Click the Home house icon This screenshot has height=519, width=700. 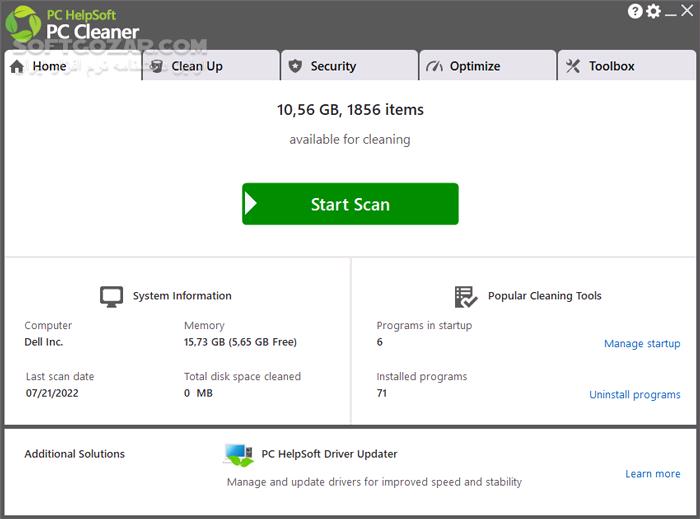(17, 66)
